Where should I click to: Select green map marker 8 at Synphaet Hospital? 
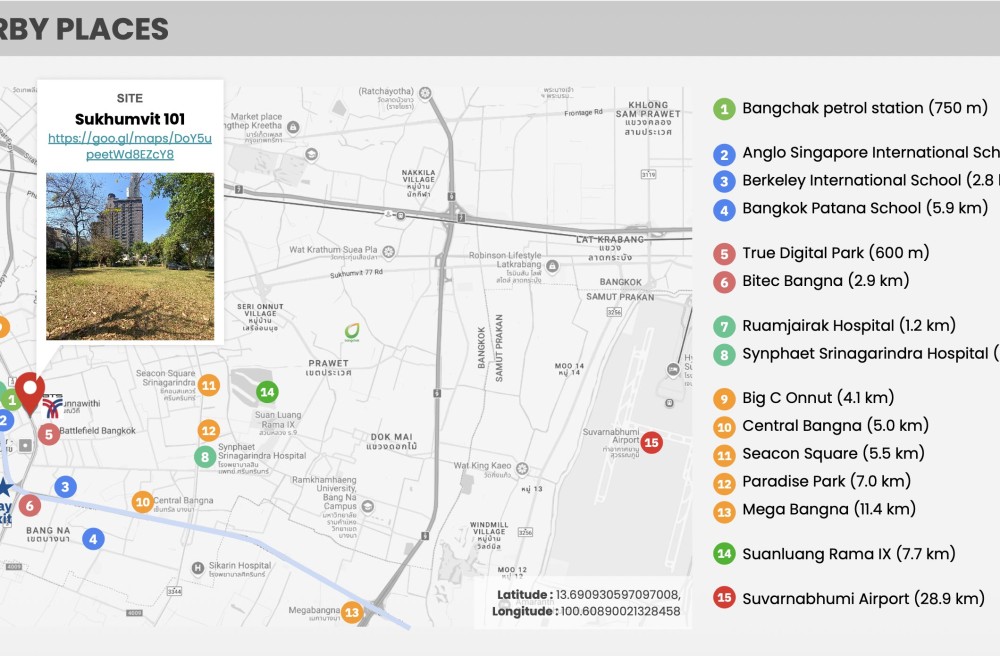[205, 457]
